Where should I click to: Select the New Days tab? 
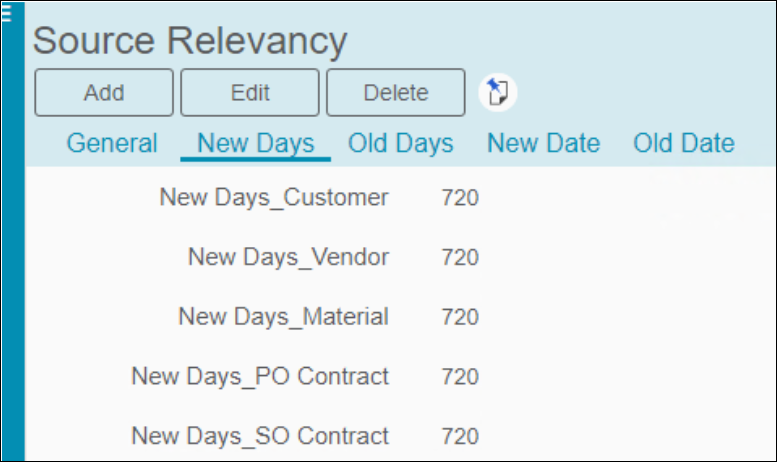256,143
